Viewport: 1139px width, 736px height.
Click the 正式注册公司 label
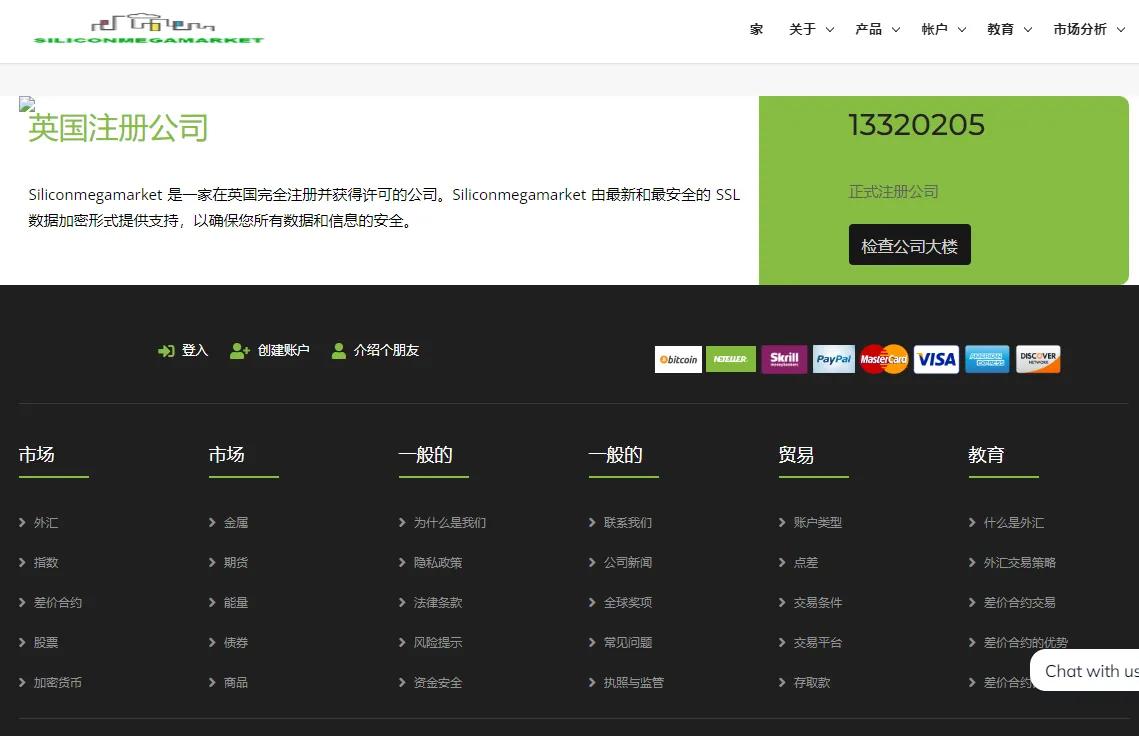(x=893, y=192)
